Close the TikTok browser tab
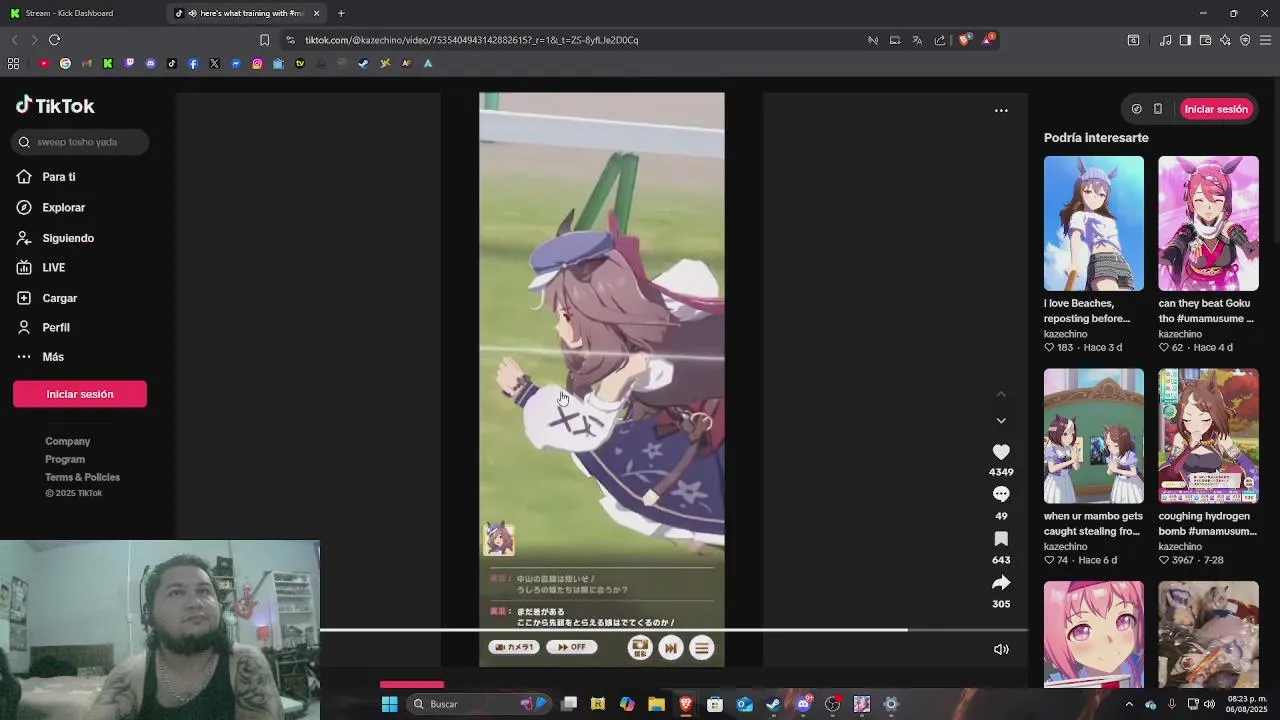The width and height of the screenshot is (1280, 720). pyautogui.click(x=317, y=13)
